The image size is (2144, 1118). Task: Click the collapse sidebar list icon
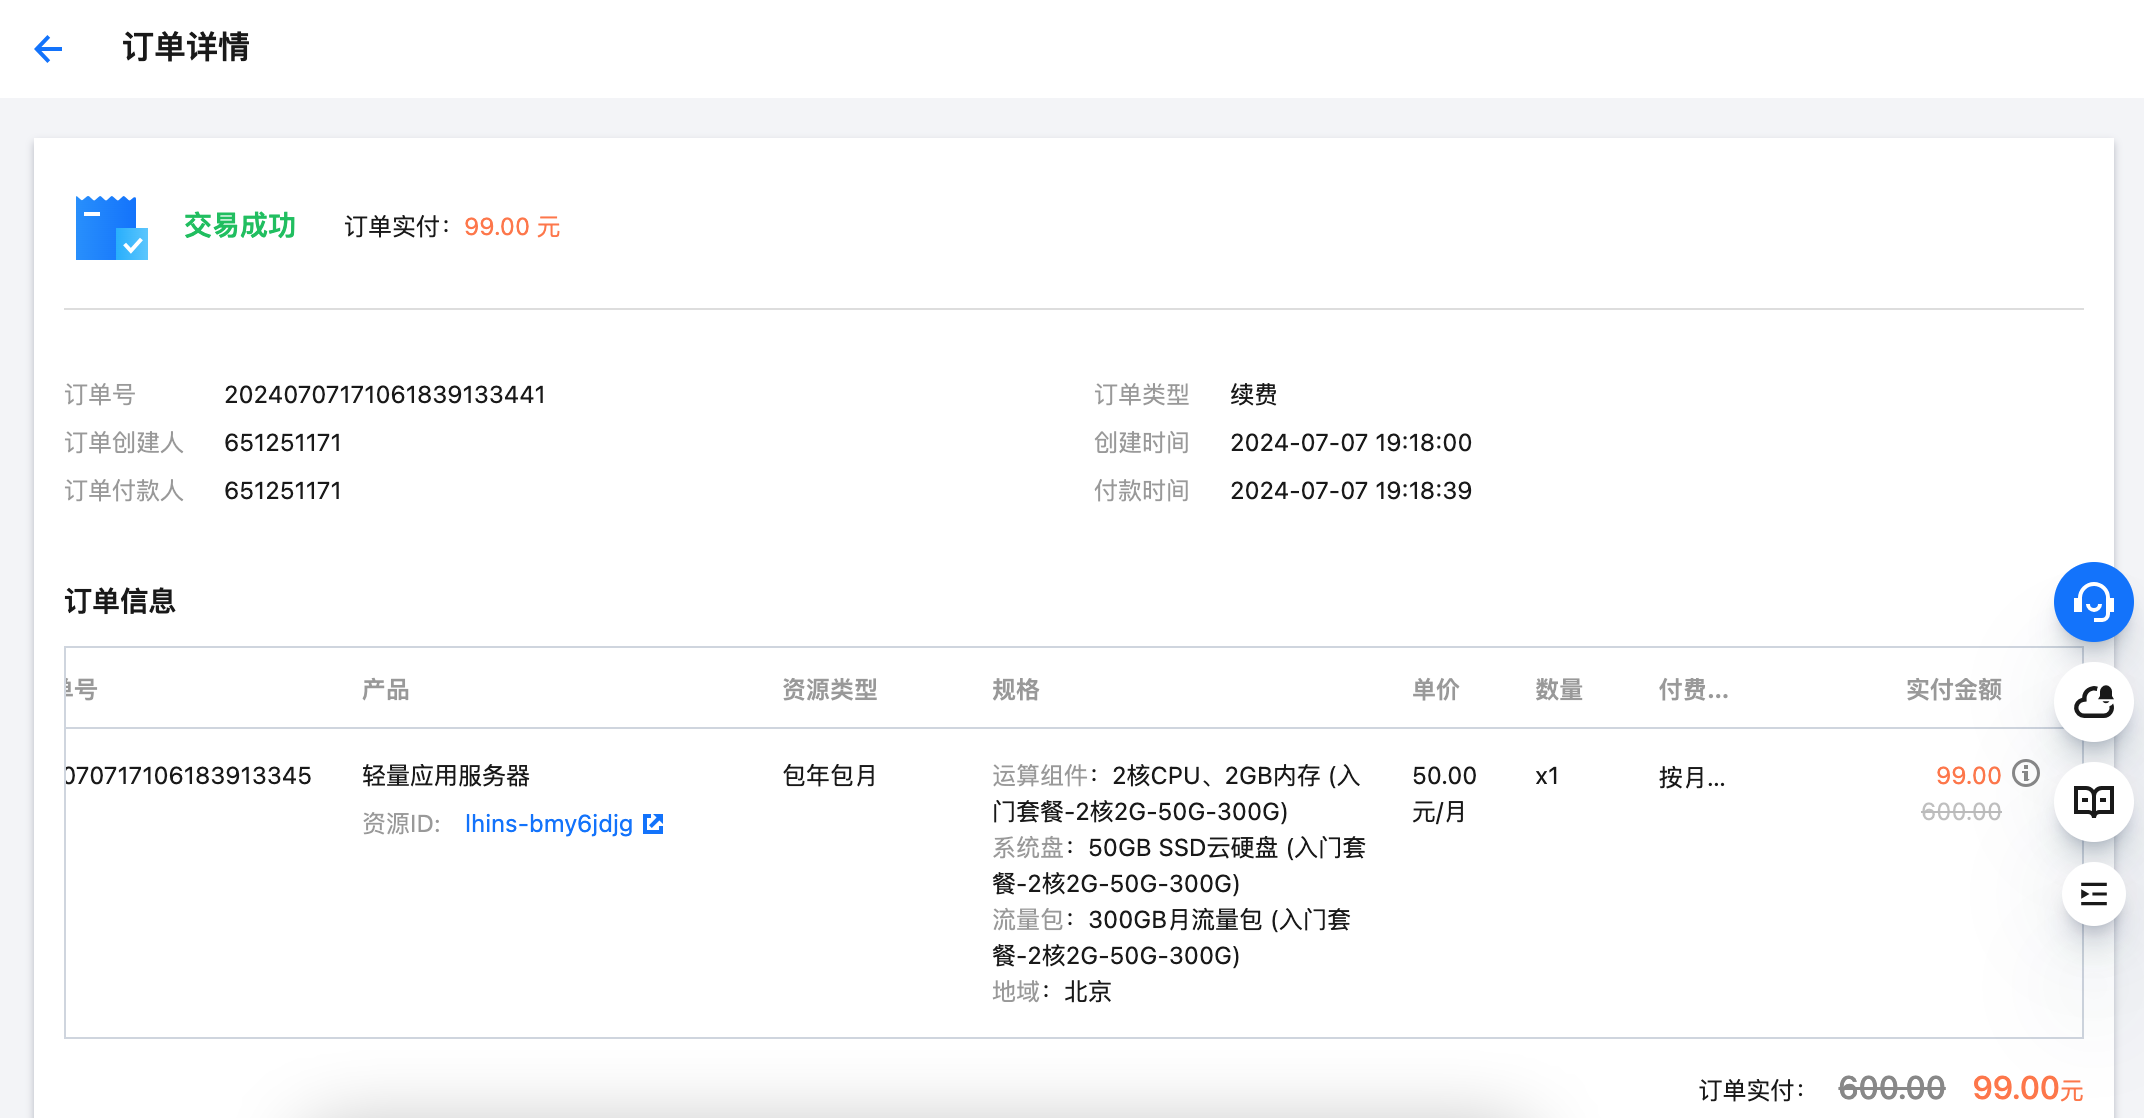coord(2093,894)
